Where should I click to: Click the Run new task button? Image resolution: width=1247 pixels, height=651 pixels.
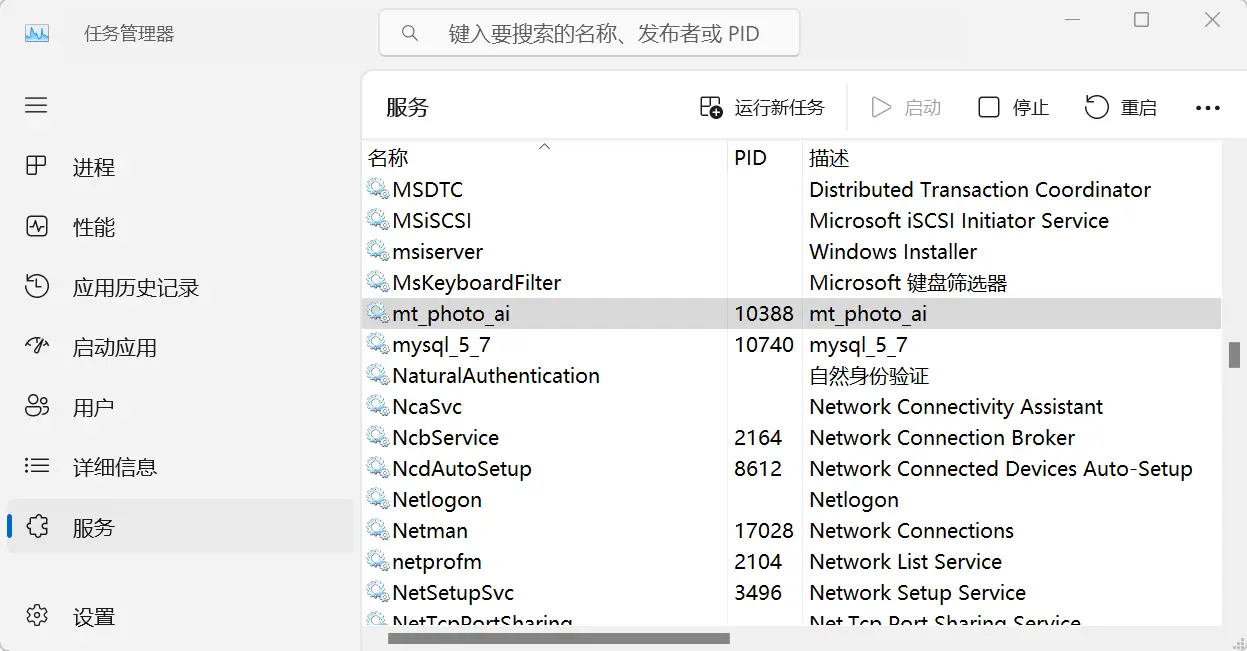click(762, 108)
